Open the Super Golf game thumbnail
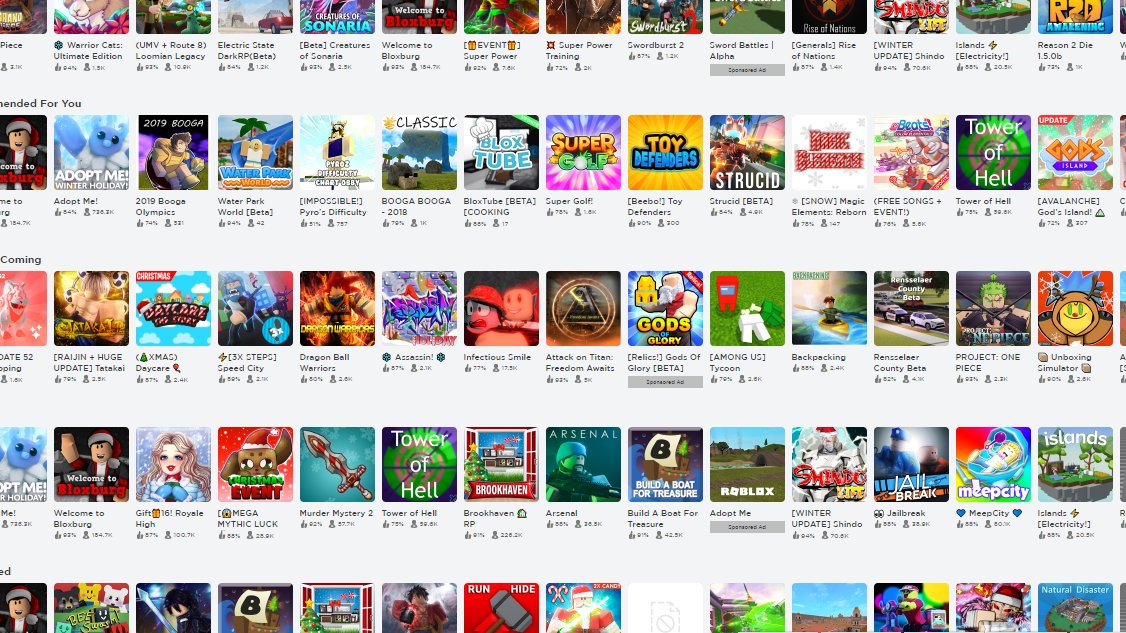1126x633 pixels. coord(583,152)
